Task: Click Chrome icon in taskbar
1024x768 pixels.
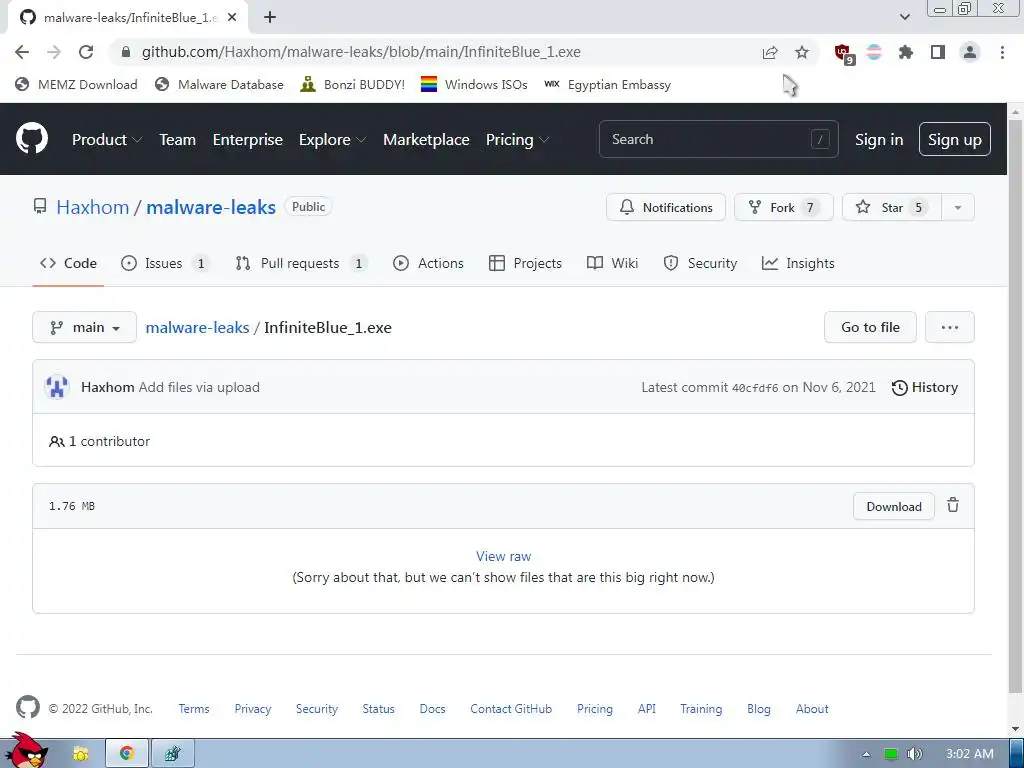Action: pyautogui.click(x=127, y=754)
